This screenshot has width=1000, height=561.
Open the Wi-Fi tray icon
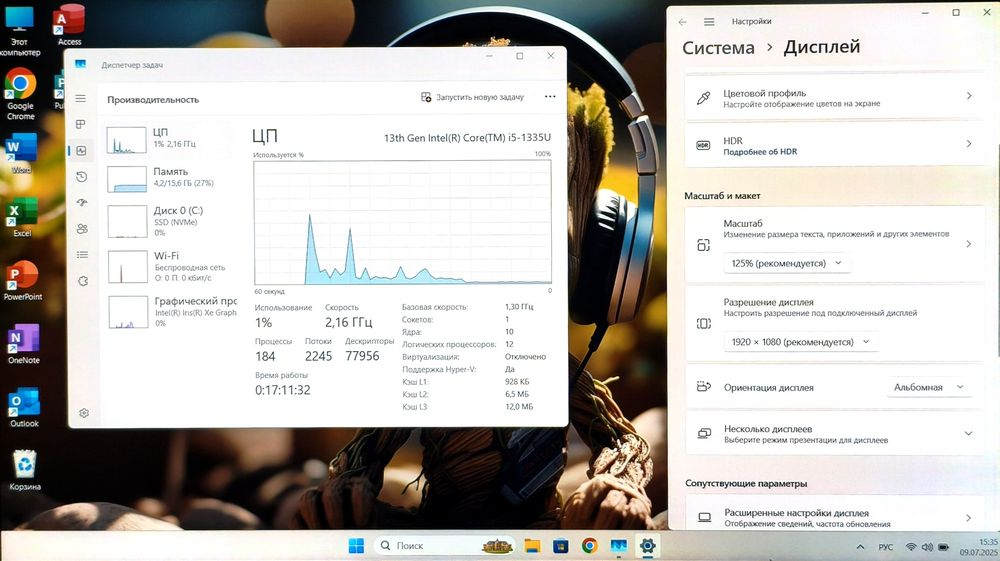coord(911,547)
